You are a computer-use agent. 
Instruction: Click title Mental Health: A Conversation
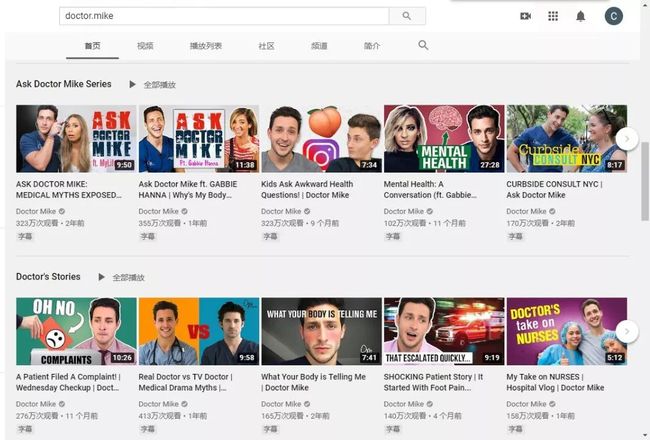pos(430,190)
